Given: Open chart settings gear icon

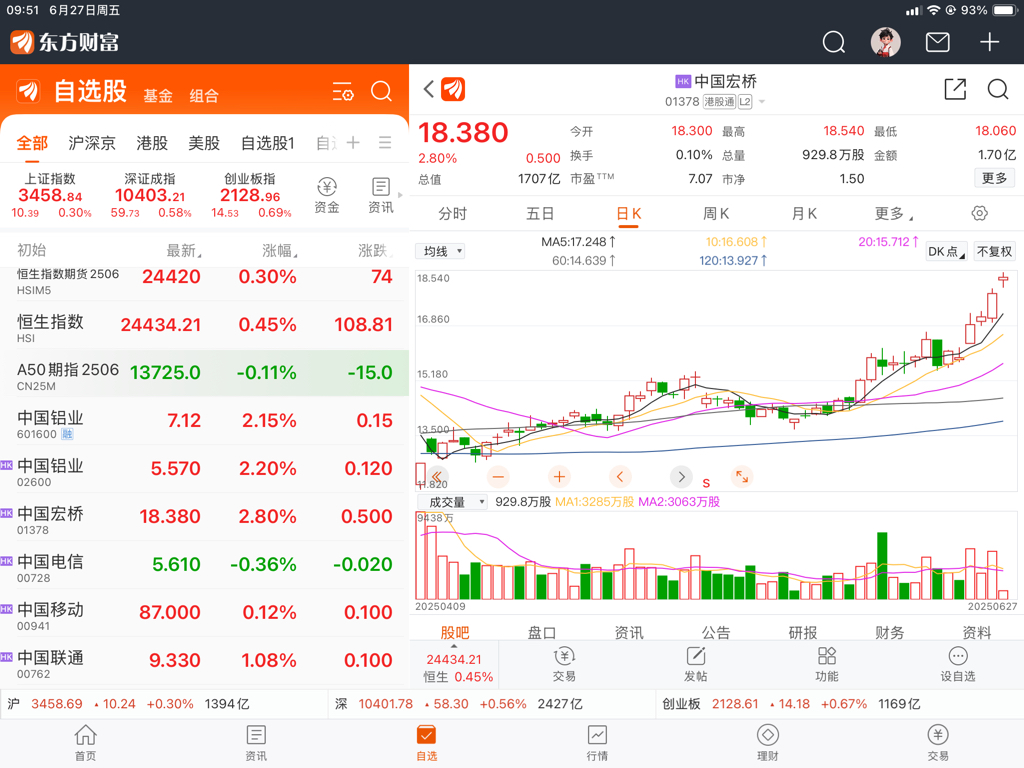Looking at the screenshot, I should point(979,213).
